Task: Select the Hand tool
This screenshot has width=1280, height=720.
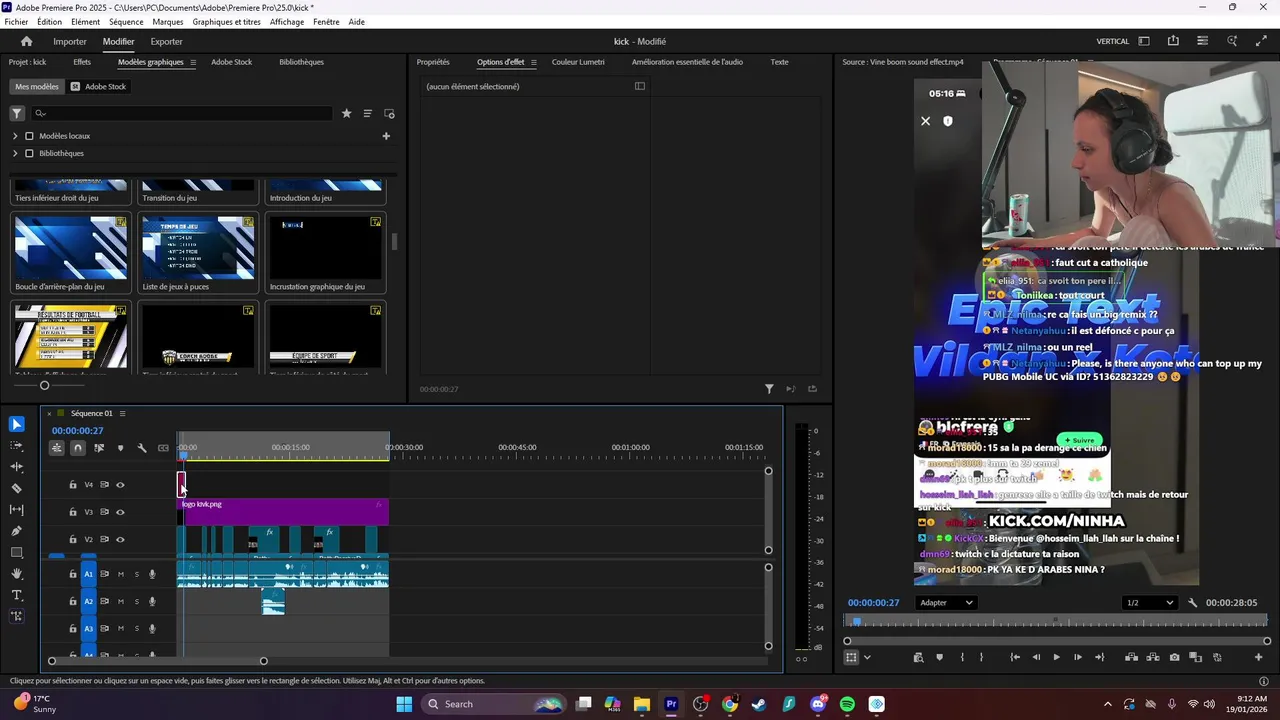Action: [x=17, y=574]
